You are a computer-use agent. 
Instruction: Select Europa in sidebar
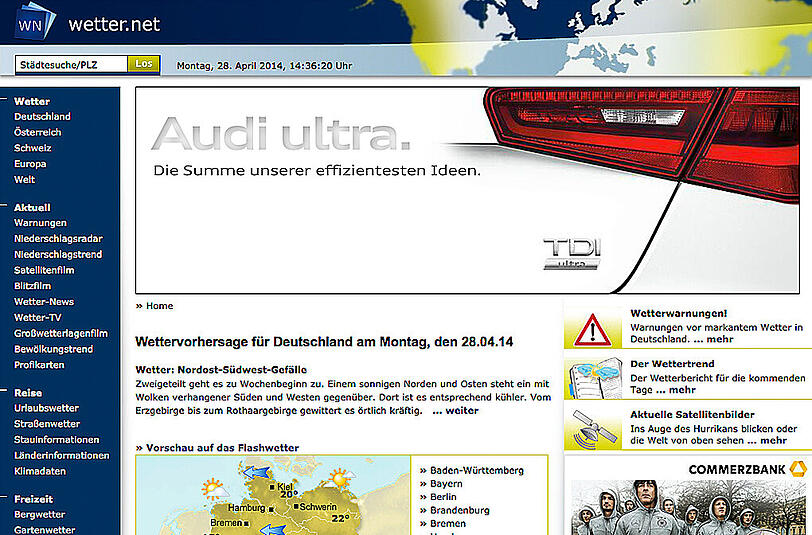30,164
